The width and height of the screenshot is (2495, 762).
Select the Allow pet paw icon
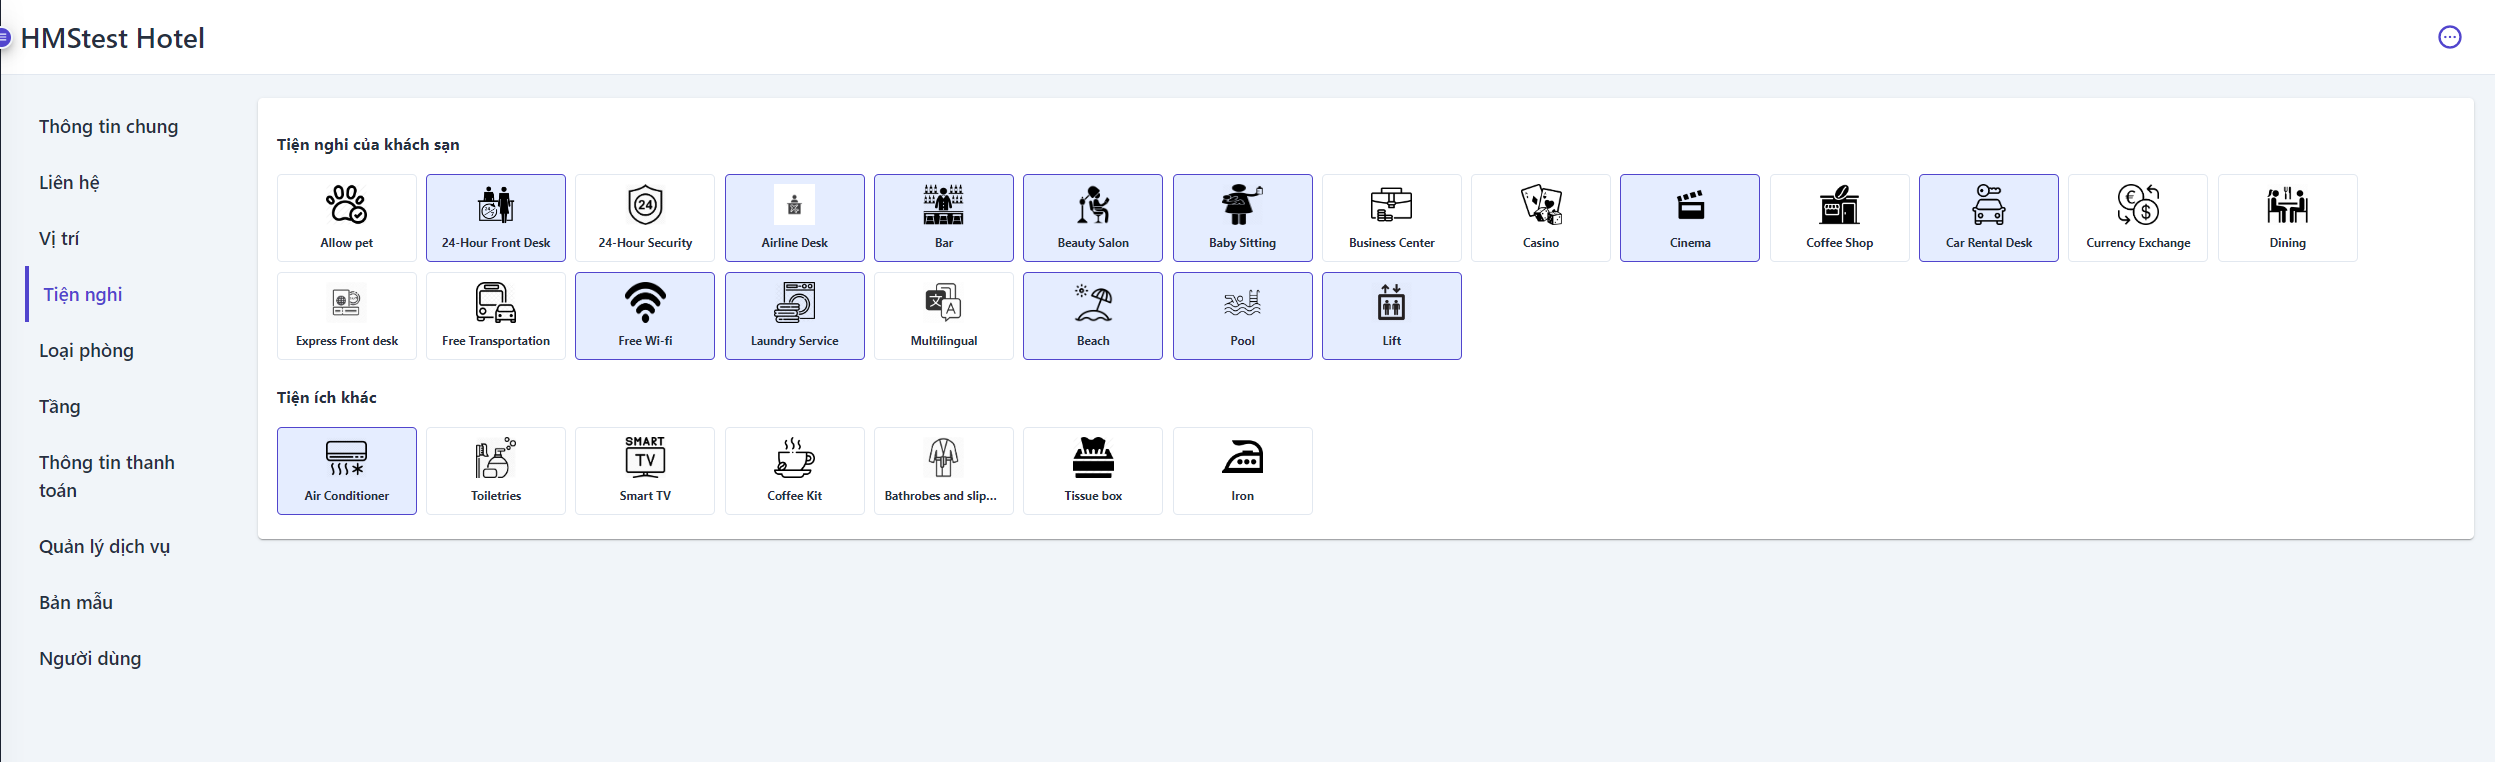346,204
